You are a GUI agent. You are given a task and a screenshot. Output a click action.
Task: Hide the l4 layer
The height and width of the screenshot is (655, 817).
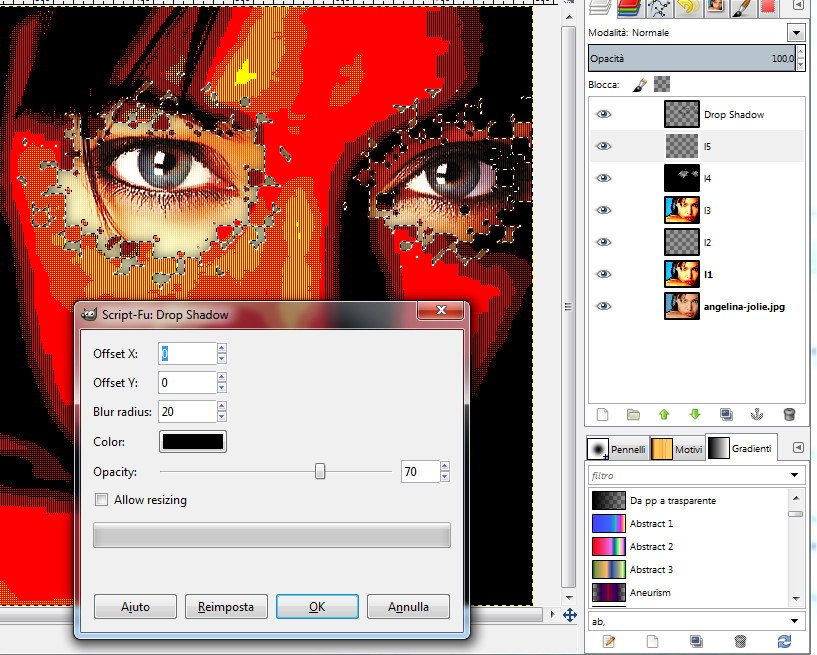click(x=603, y=178)
